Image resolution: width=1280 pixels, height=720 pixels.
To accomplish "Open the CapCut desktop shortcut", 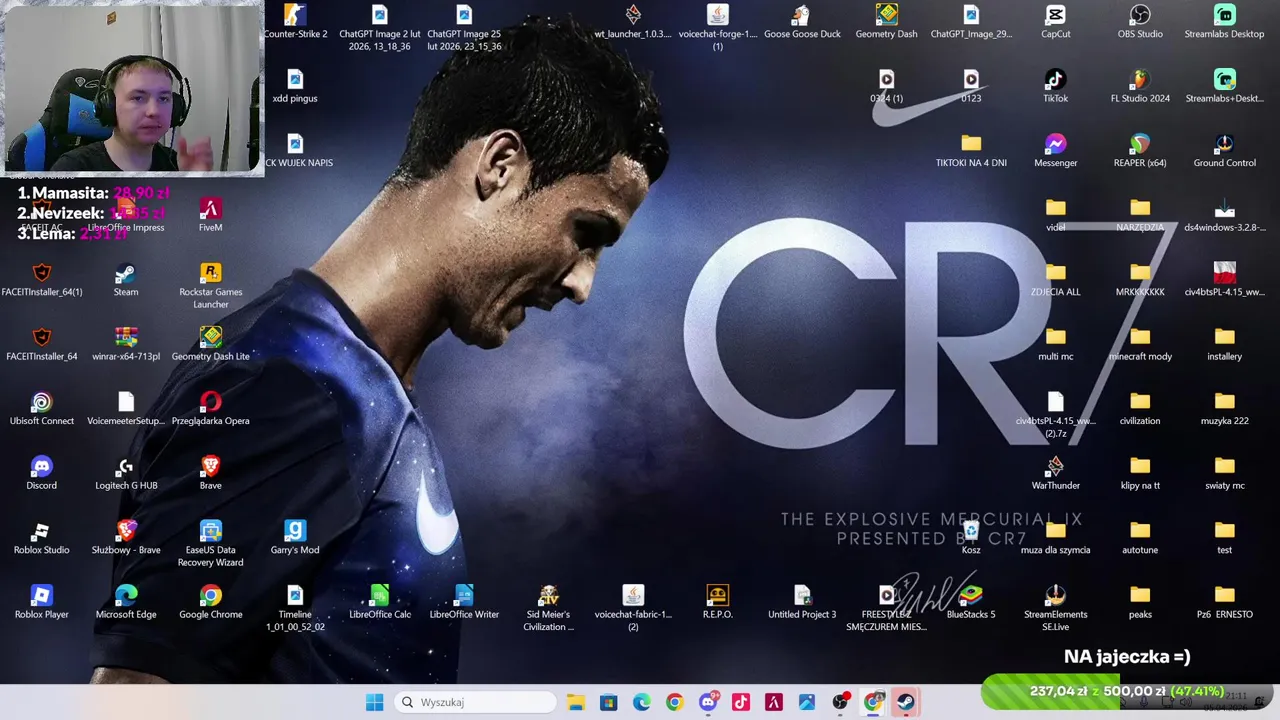I will coord(1055,21).
